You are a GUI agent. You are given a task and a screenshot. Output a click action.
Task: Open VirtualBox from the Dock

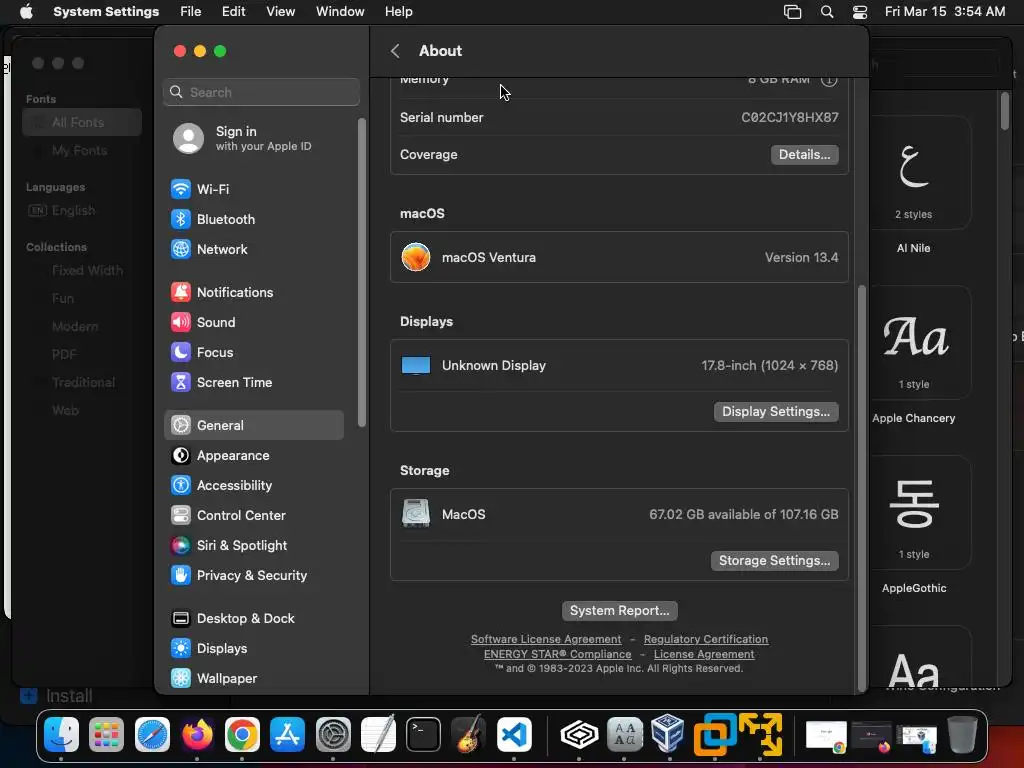(669, 735)
